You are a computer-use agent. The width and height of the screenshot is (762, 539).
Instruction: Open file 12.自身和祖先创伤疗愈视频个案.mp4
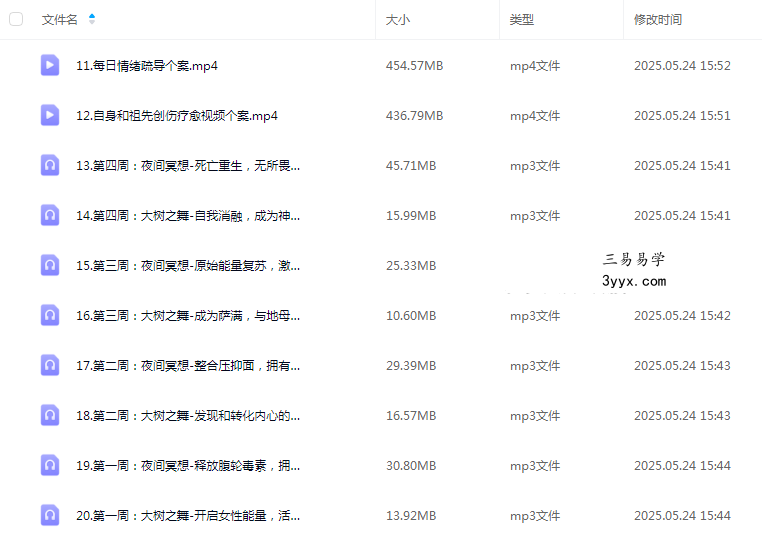[177, 116]
